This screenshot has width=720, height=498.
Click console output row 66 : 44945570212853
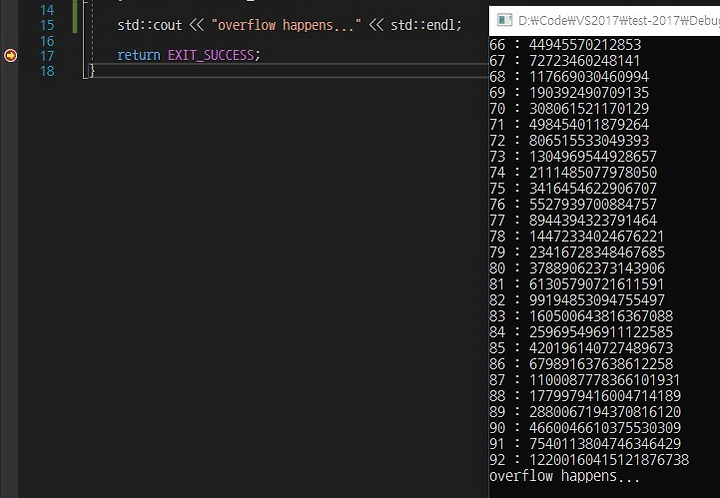tap(565, 45)
